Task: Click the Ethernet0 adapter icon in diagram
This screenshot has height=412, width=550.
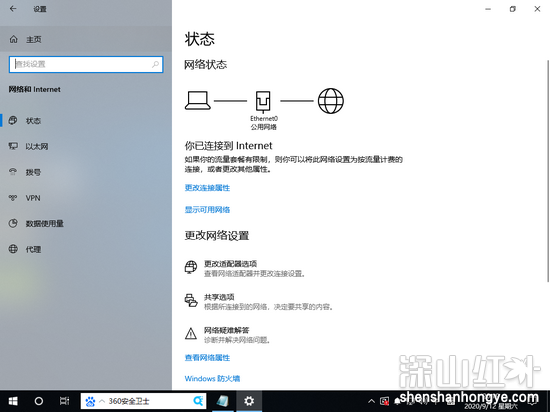Action: (x=263, y=101)
